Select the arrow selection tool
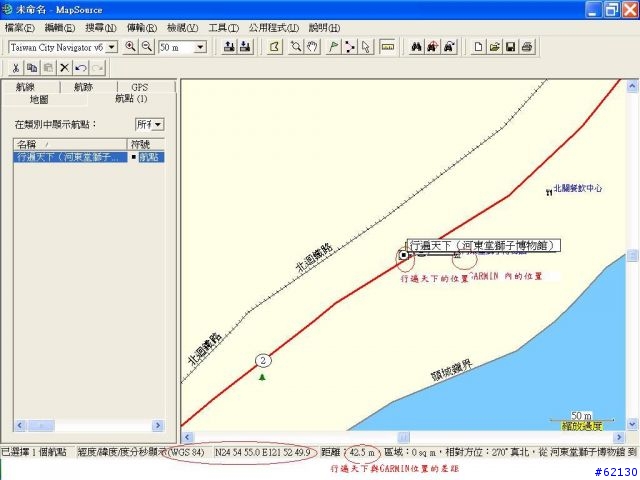This screenshot has width=640, height=480. pyautogui.click(x=366, y=47)
